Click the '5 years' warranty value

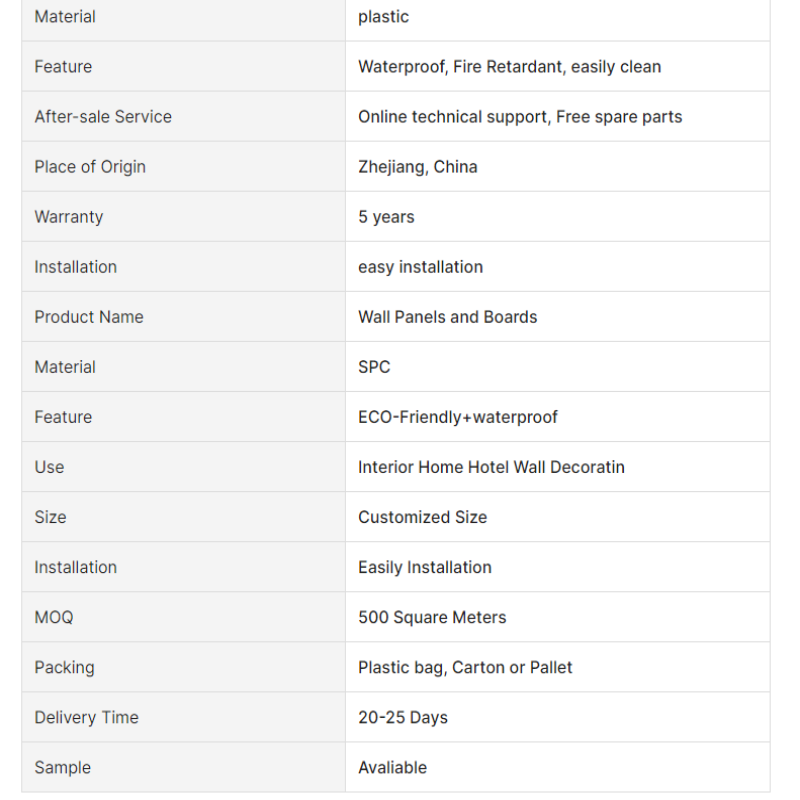[386, 217]
